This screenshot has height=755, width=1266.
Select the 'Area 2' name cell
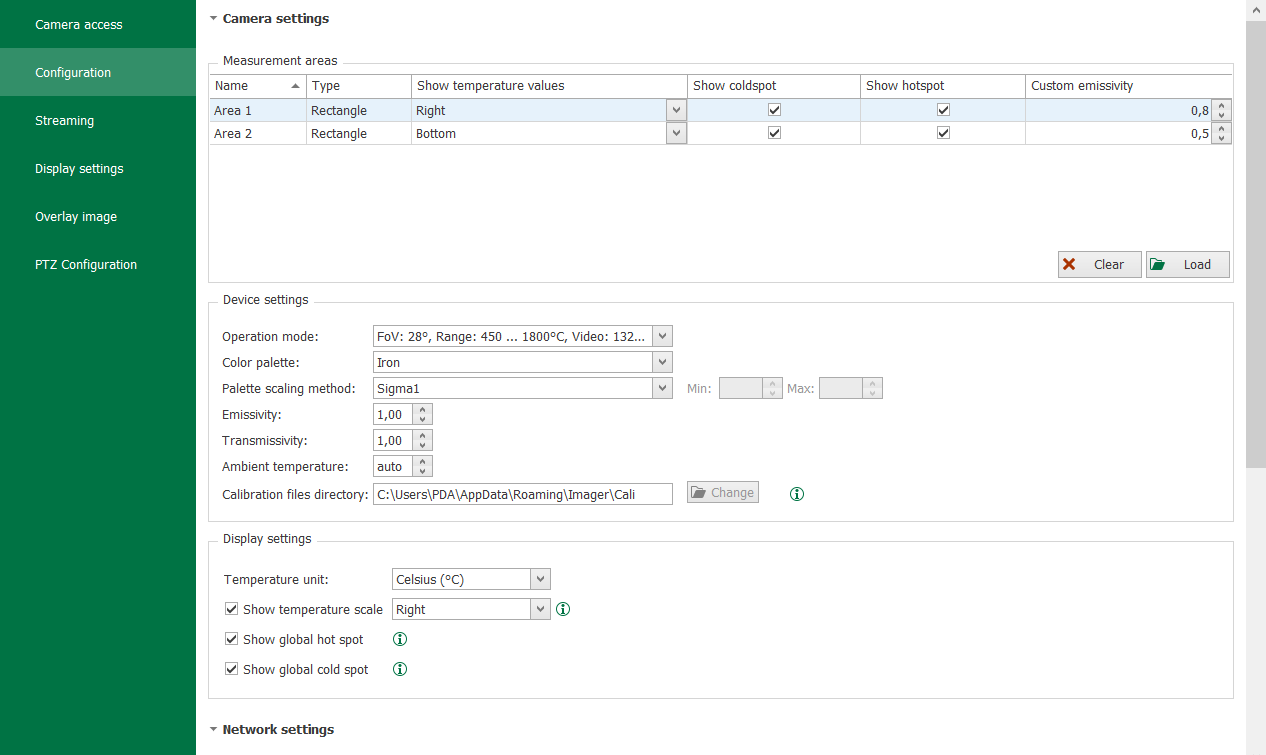[x=257, y=133]
